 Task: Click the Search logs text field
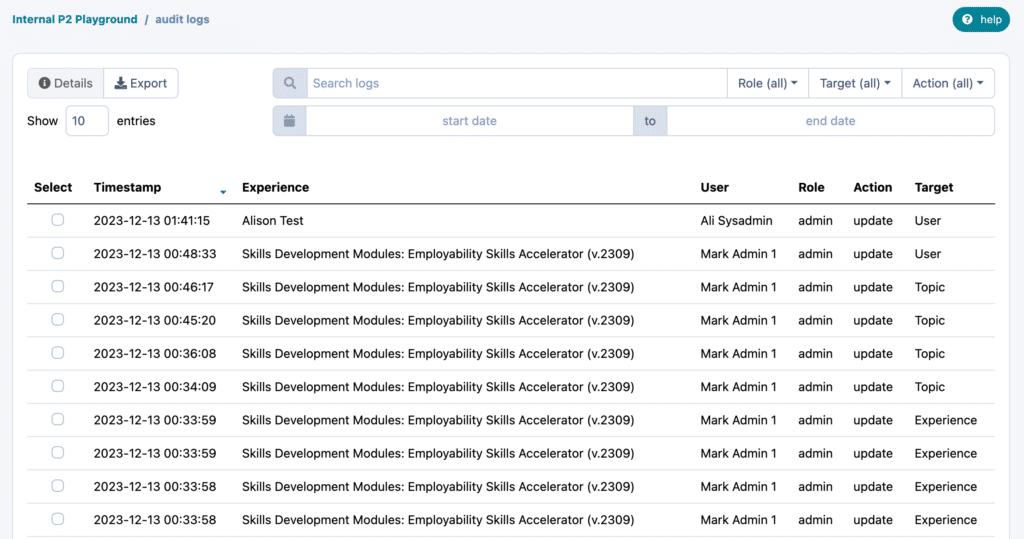[516, 83]
